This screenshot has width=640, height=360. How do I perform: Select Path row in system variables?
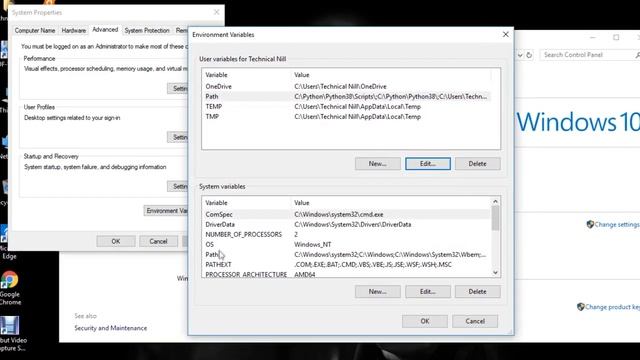(x=347, y=255)
